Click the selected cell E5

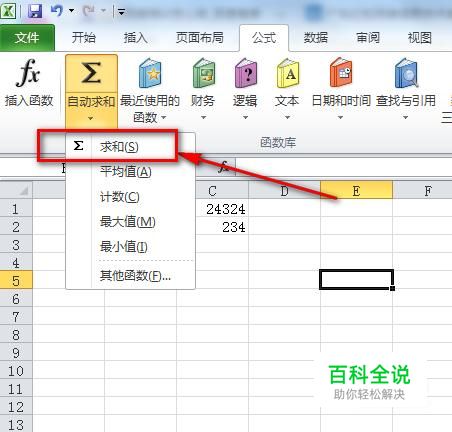[356, 279]
